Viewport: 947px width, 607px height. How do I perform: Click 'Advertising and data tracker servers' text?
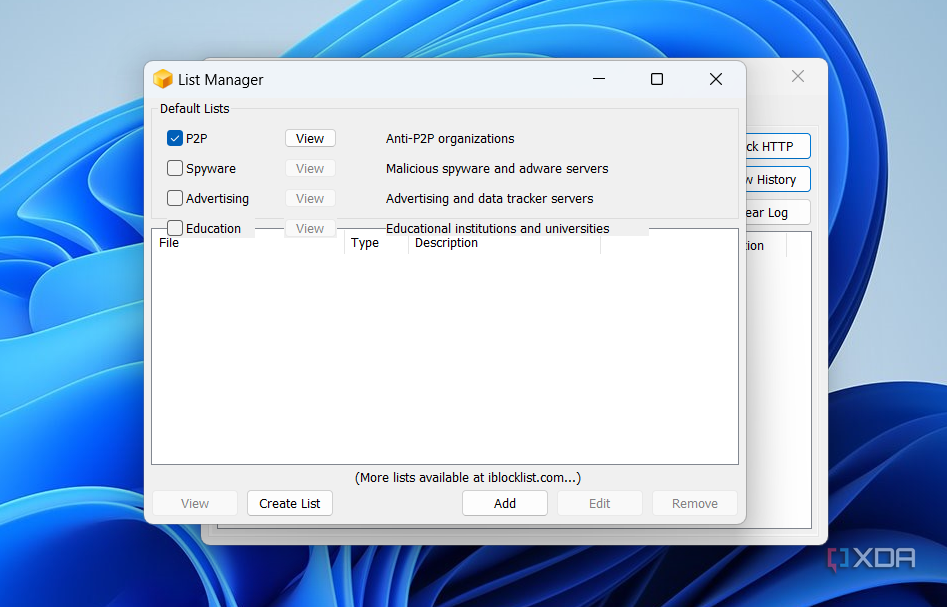coord(490,199)
